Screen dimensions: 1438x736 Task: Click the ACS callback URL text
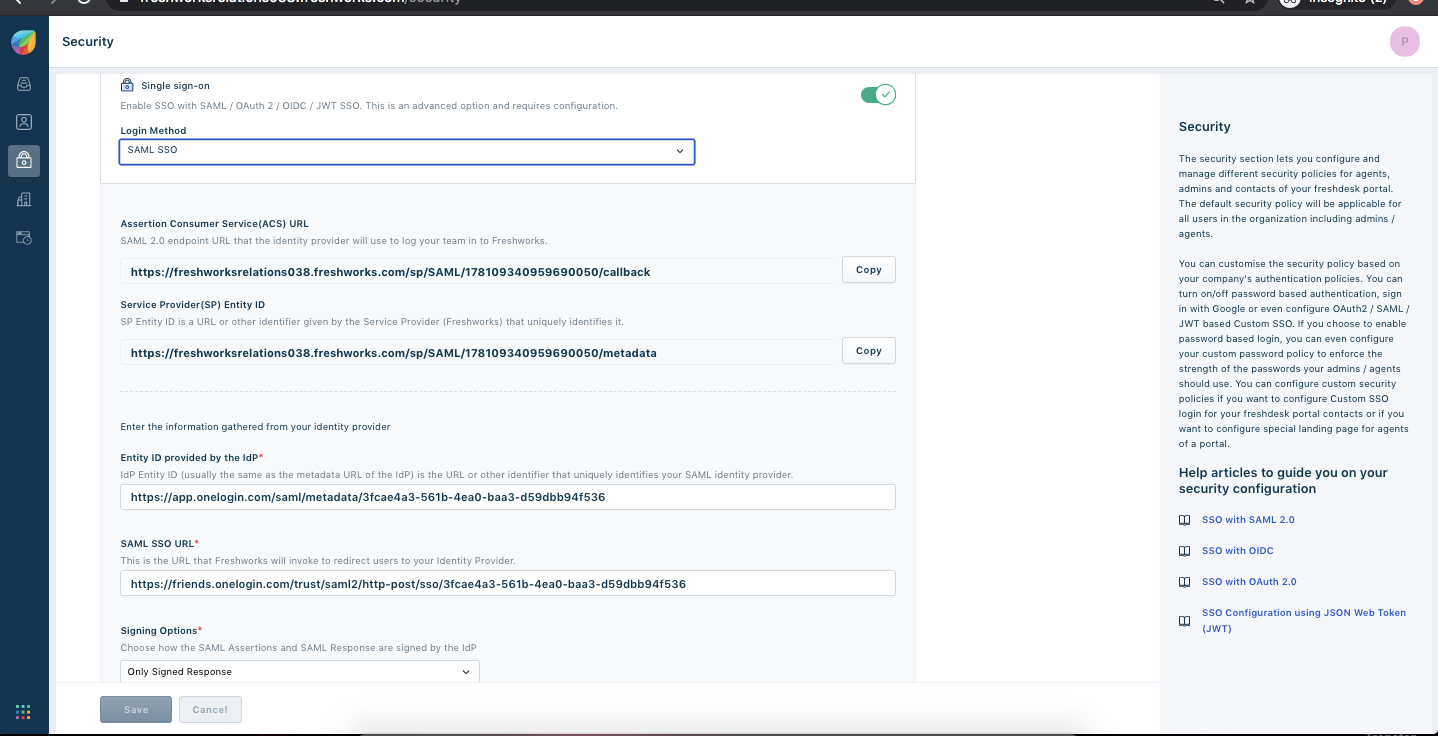tap(391, 272)
